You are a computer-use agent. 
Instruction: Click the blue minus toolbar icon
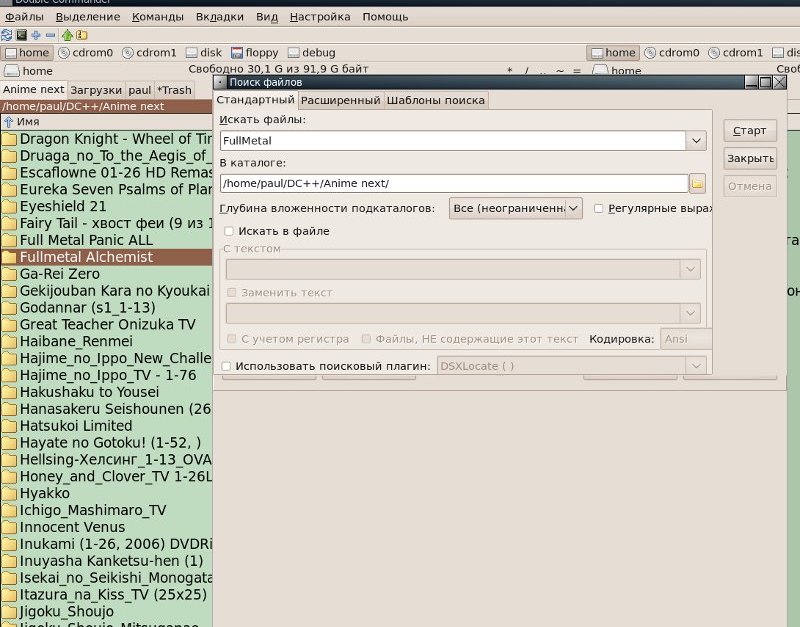point(51,35)
